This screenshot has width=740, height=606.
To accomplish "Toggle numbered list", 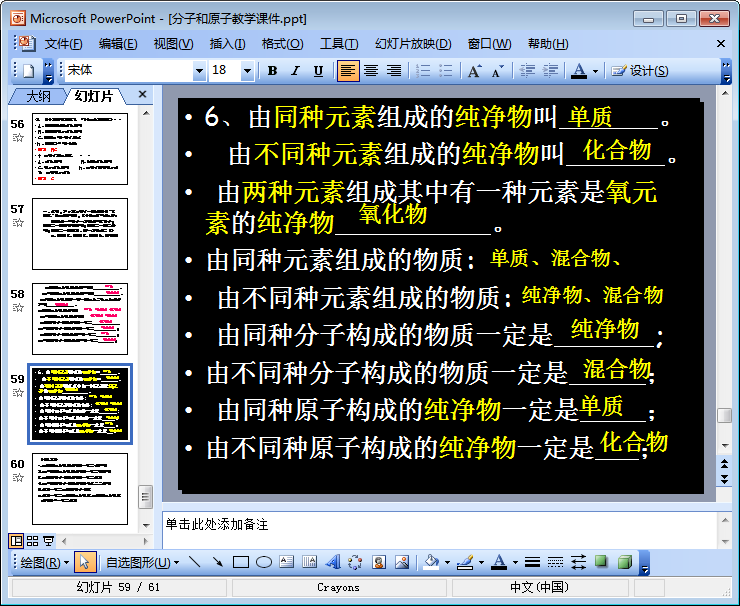I will click(423, 71).
